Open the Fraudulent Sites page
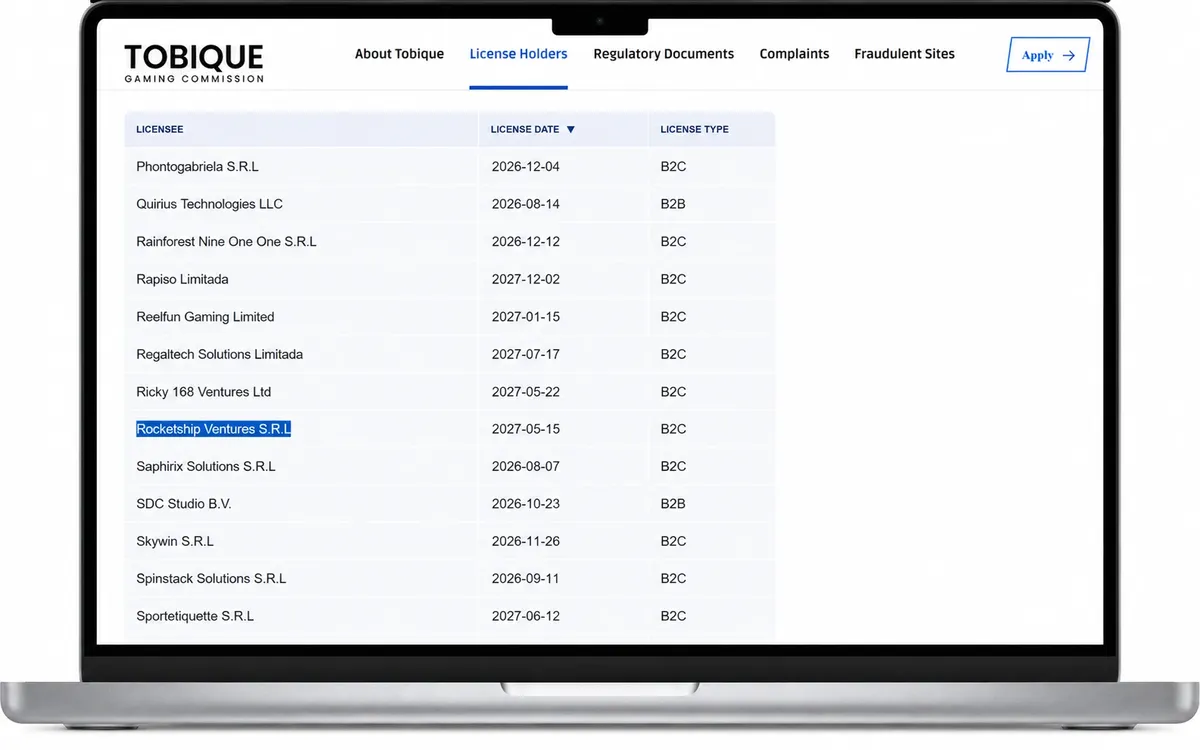 click(x=904, y=54)
